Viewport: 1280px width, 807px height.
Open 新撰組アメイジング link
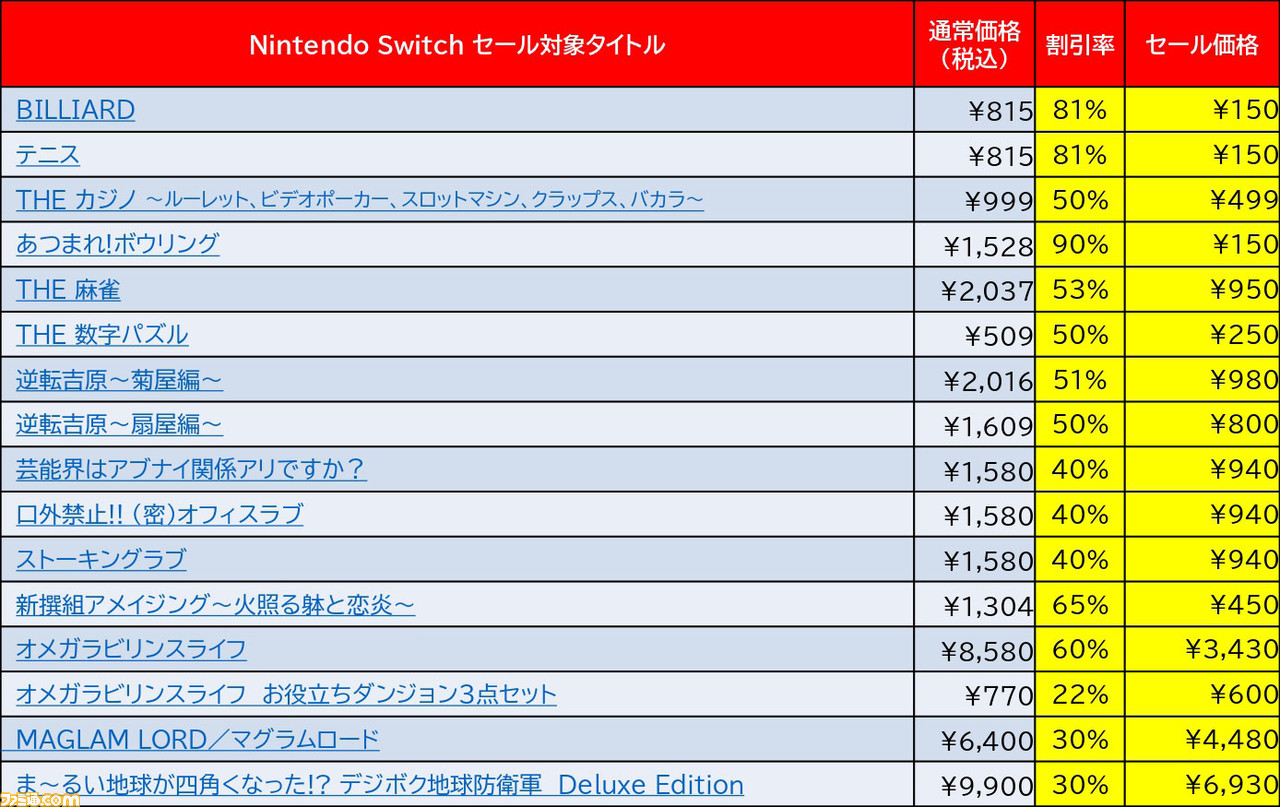click(215, 605)
